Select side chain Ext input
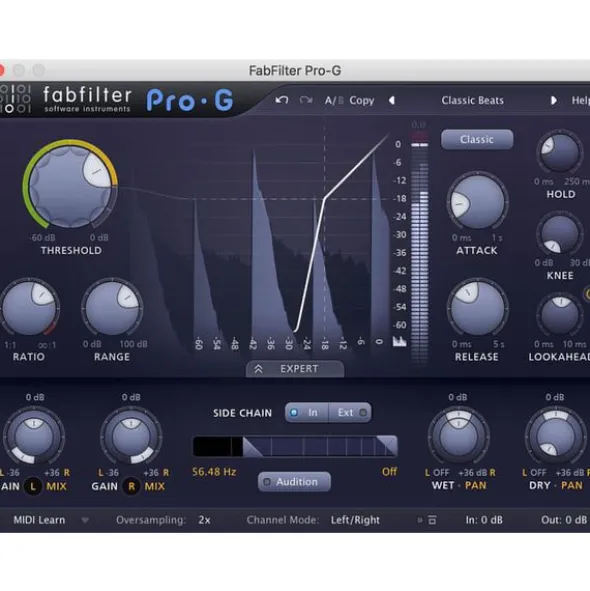This screenshot has height=591, width=590. pyautogui.click(x=350, y=413)
